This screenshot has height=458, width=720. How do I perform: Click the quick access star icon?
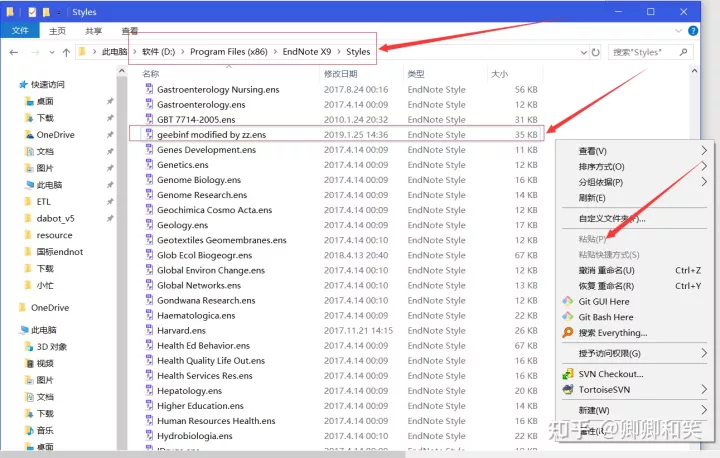click(23, 85)
